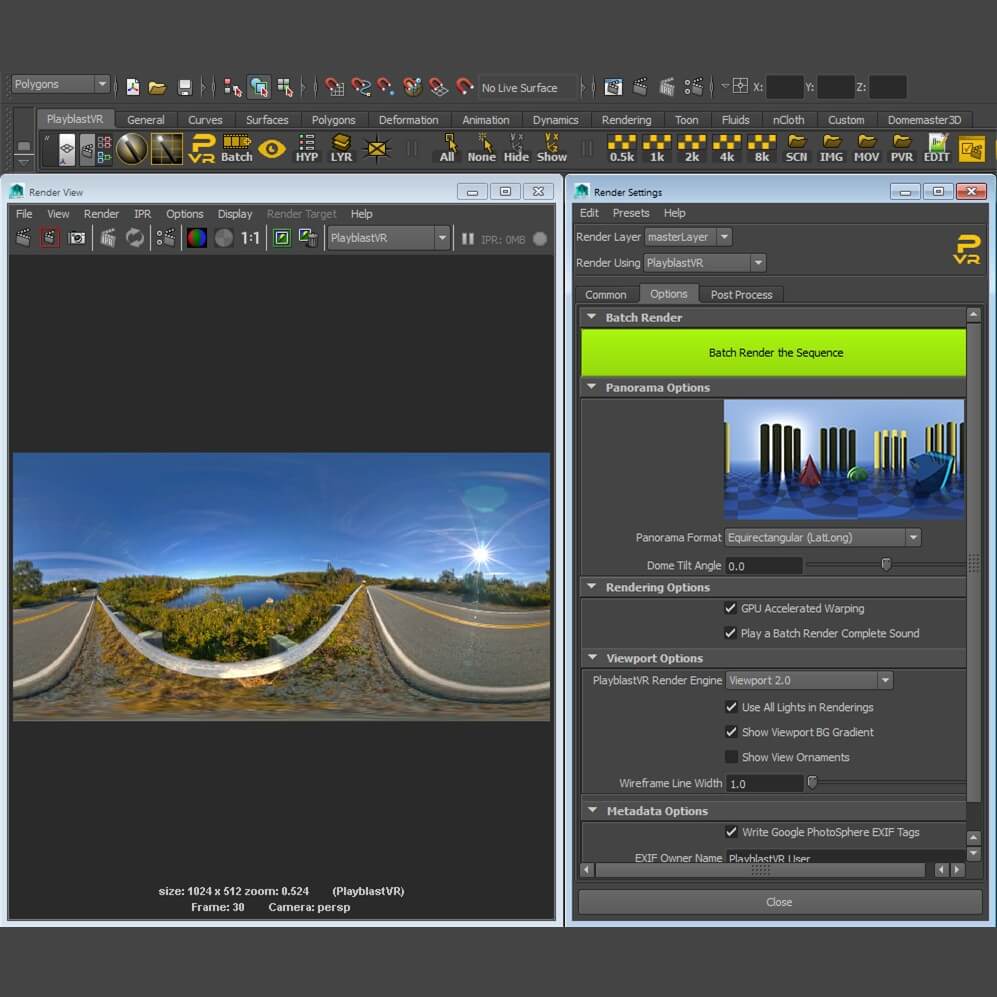Screen dimensions: 997x997
Task: Toggle the RGB channels display icon
Action: click(196, 238)
